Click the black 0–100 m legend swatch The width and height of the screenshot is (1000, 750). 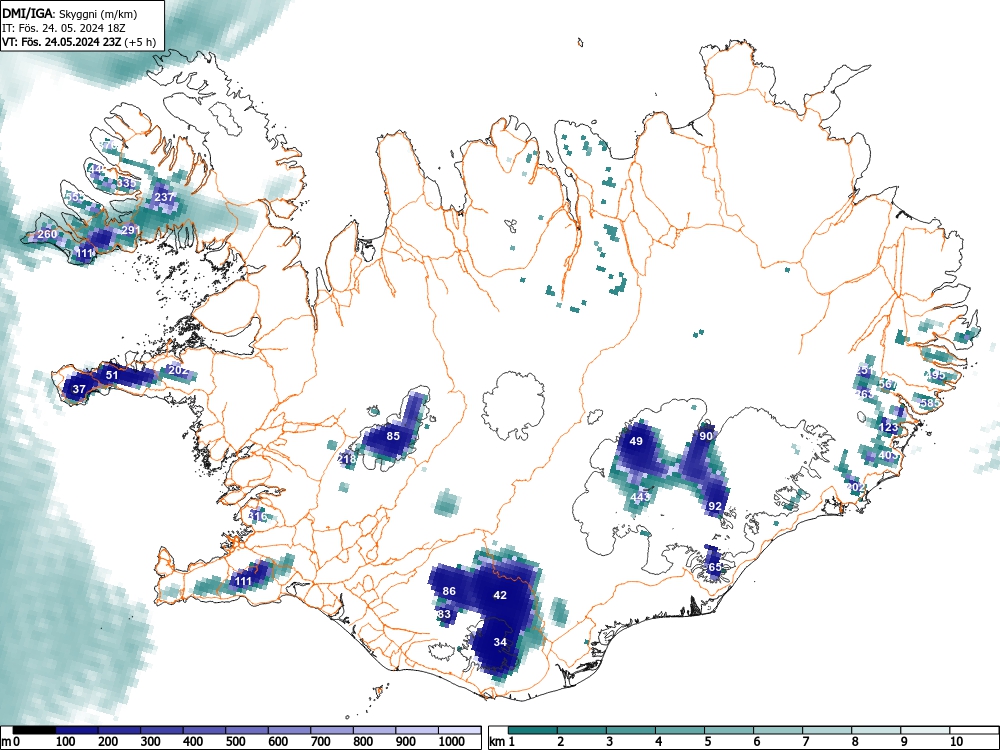point(34,730)
